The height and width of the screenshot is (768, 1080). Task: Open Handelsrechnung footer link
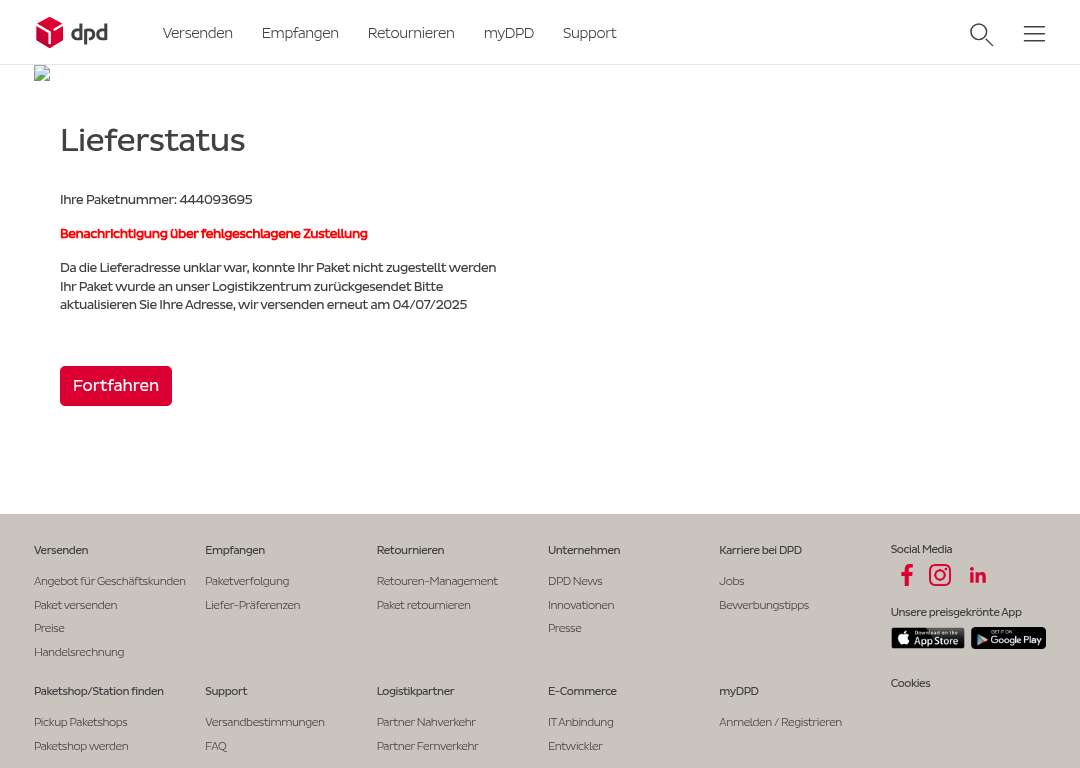coord(79,652)
